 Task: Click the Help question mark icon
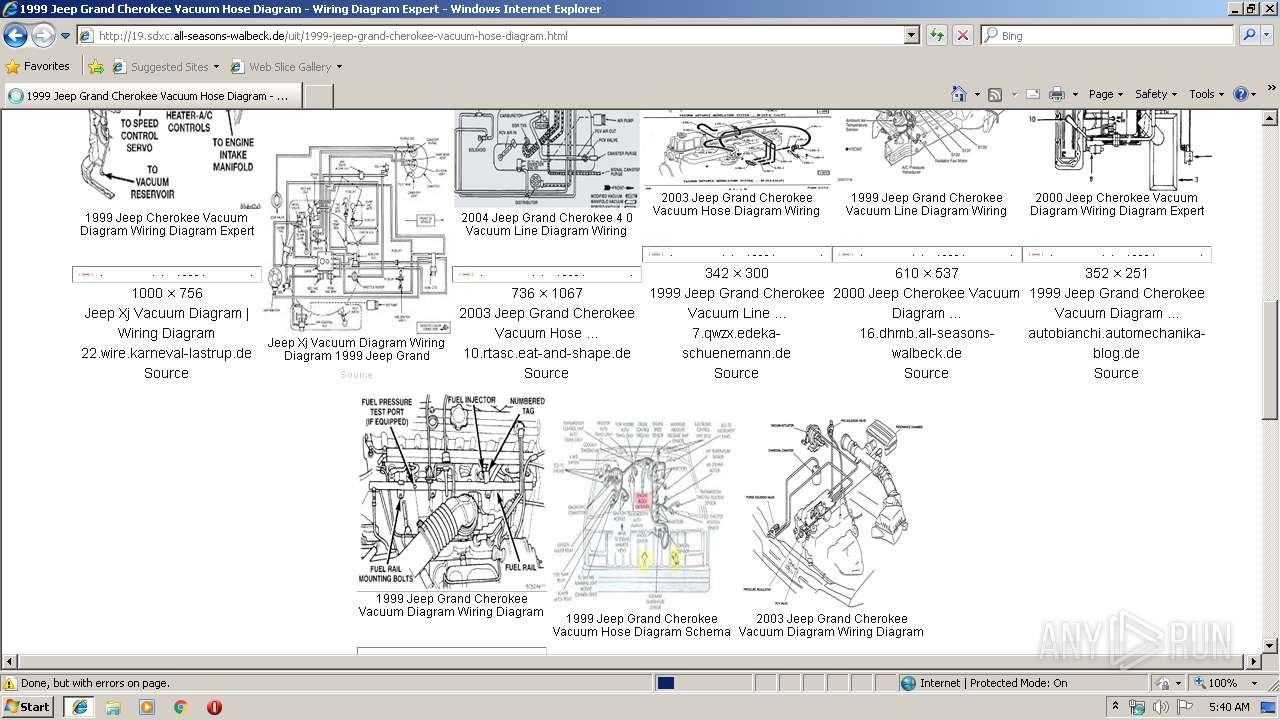[1241, 94]
